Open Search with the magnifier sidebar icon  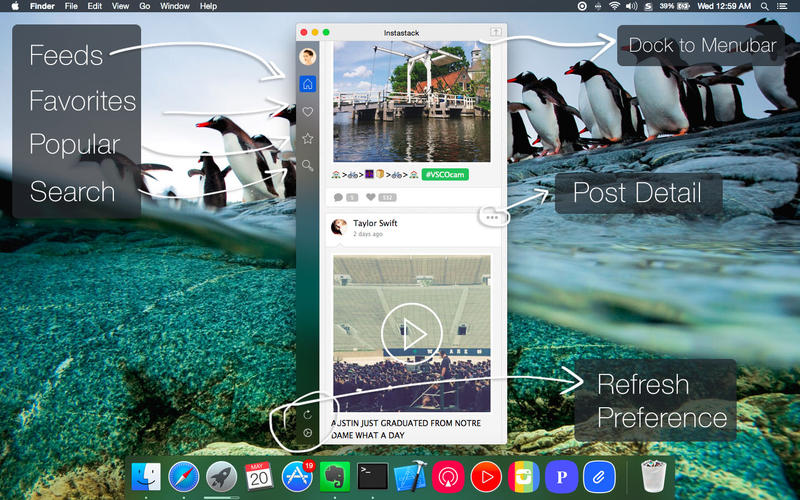(x=308, y=166)
